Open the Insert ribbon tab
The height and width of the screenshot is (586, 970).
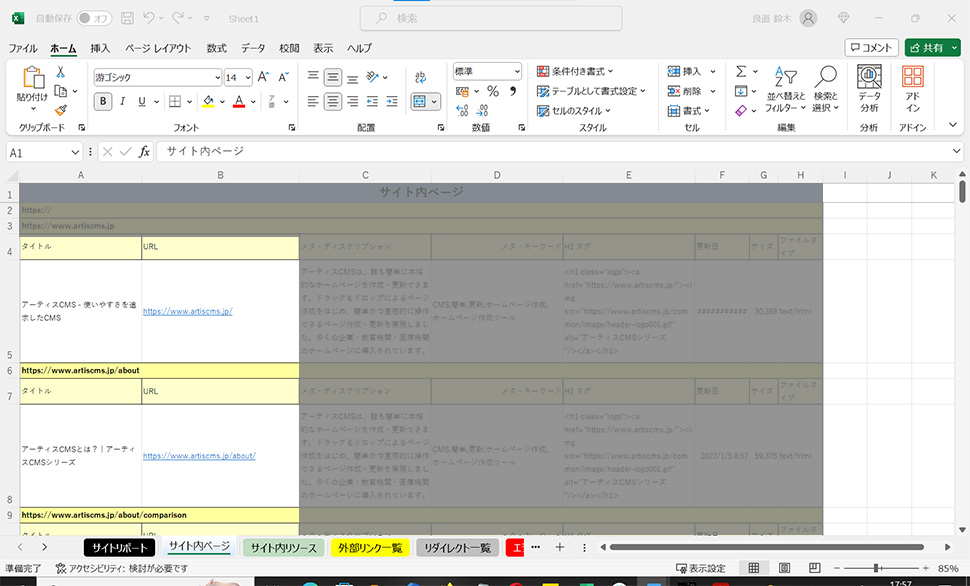coord(100,48)
